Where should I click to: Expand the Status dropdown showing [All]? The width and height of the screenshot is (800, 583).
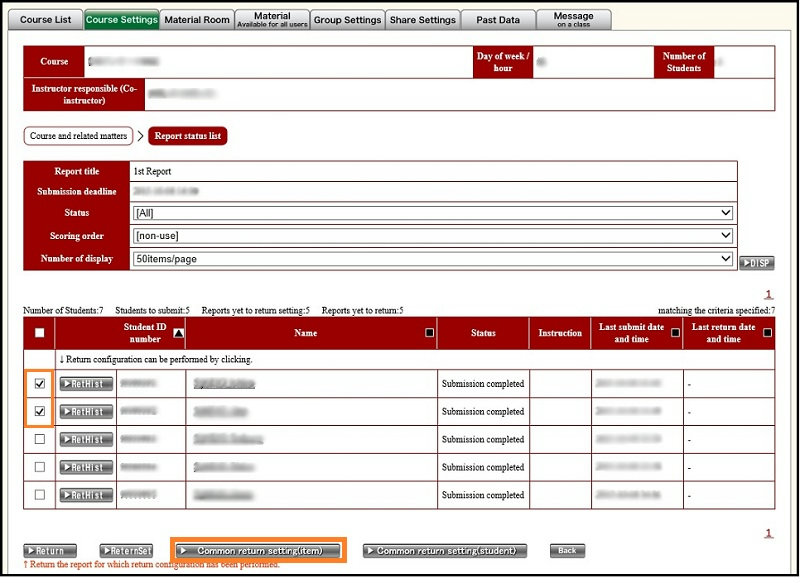(432, 213)
